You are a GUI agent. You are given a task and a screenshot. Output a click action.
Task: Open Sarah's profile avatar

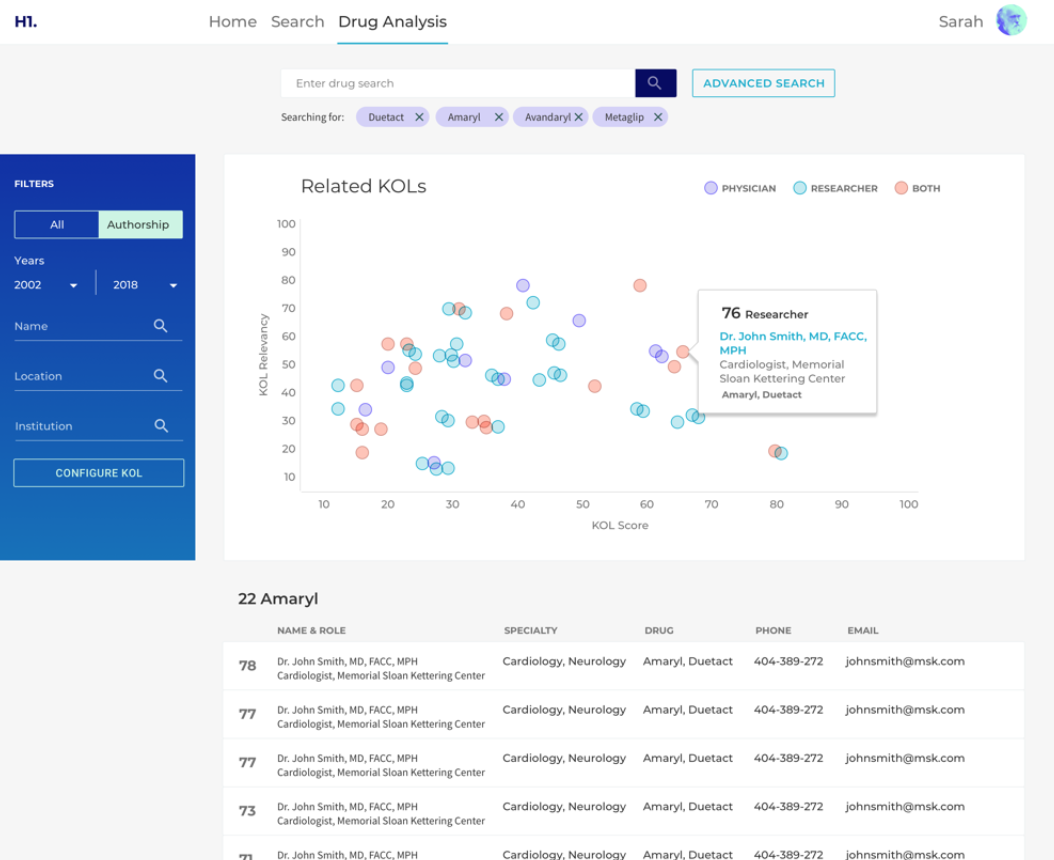1011,20
